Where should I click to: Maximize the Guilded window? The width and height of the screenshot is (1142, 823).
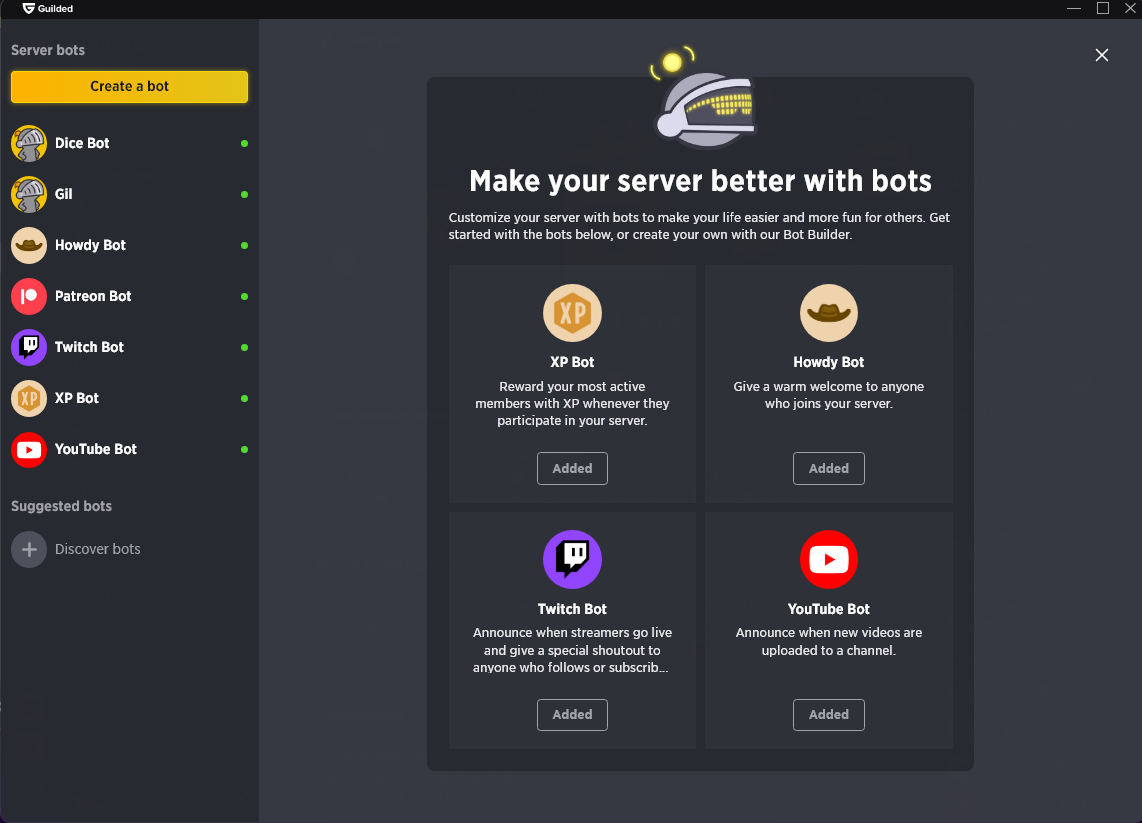click(1103, 9)
